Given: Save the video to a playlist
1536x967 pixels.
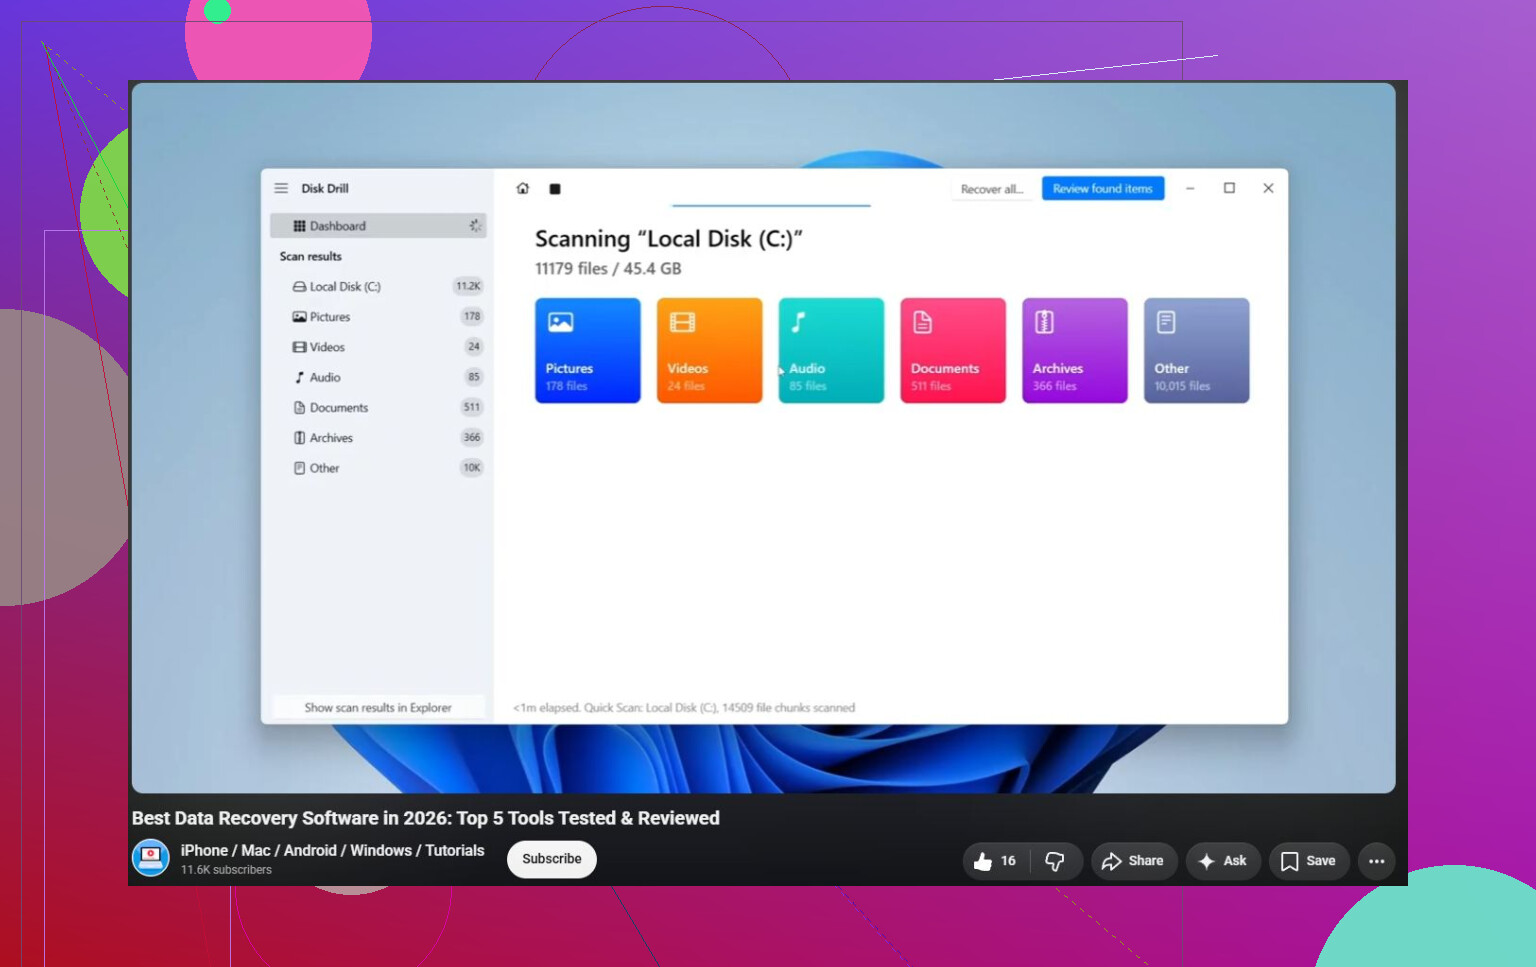Looking at the screenshot, I should tap(1309, 861).
